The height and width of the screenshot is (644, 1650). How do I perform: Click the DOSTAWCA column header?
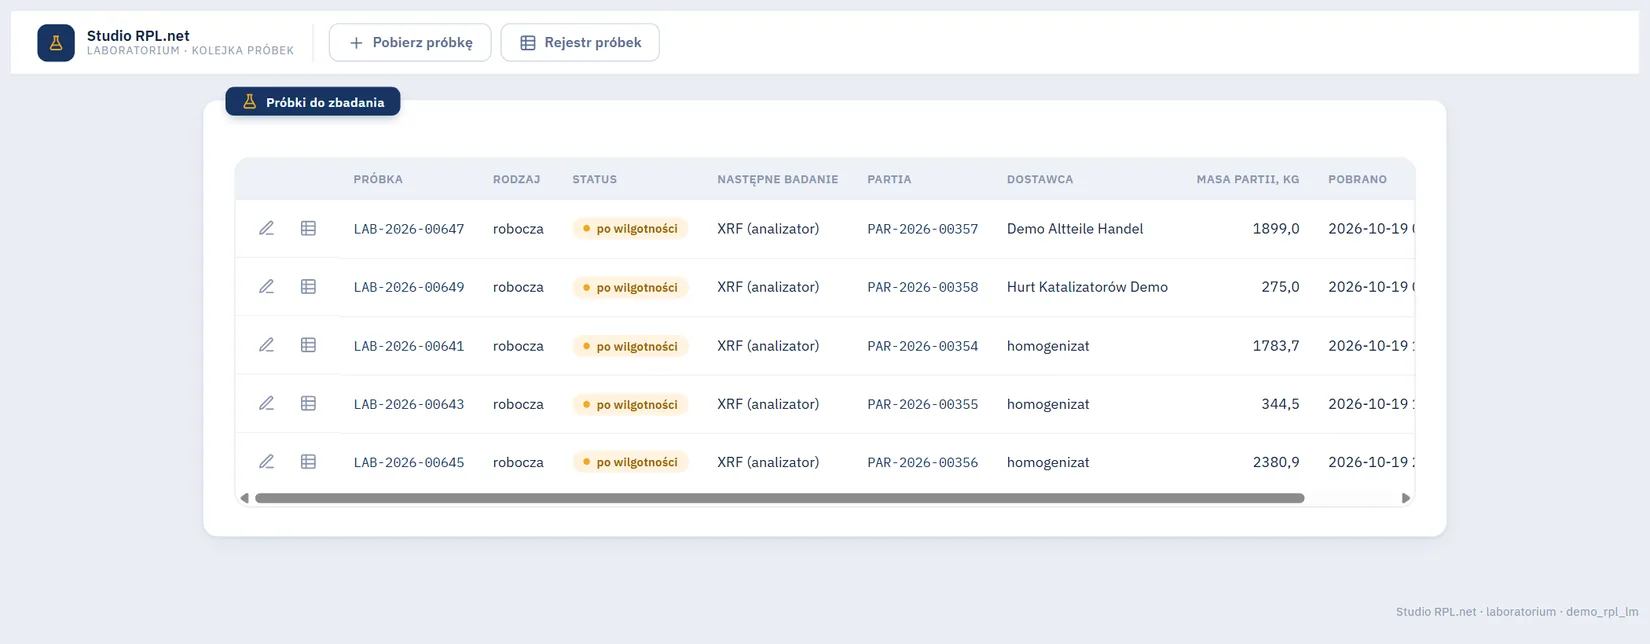click(1040, 180)
